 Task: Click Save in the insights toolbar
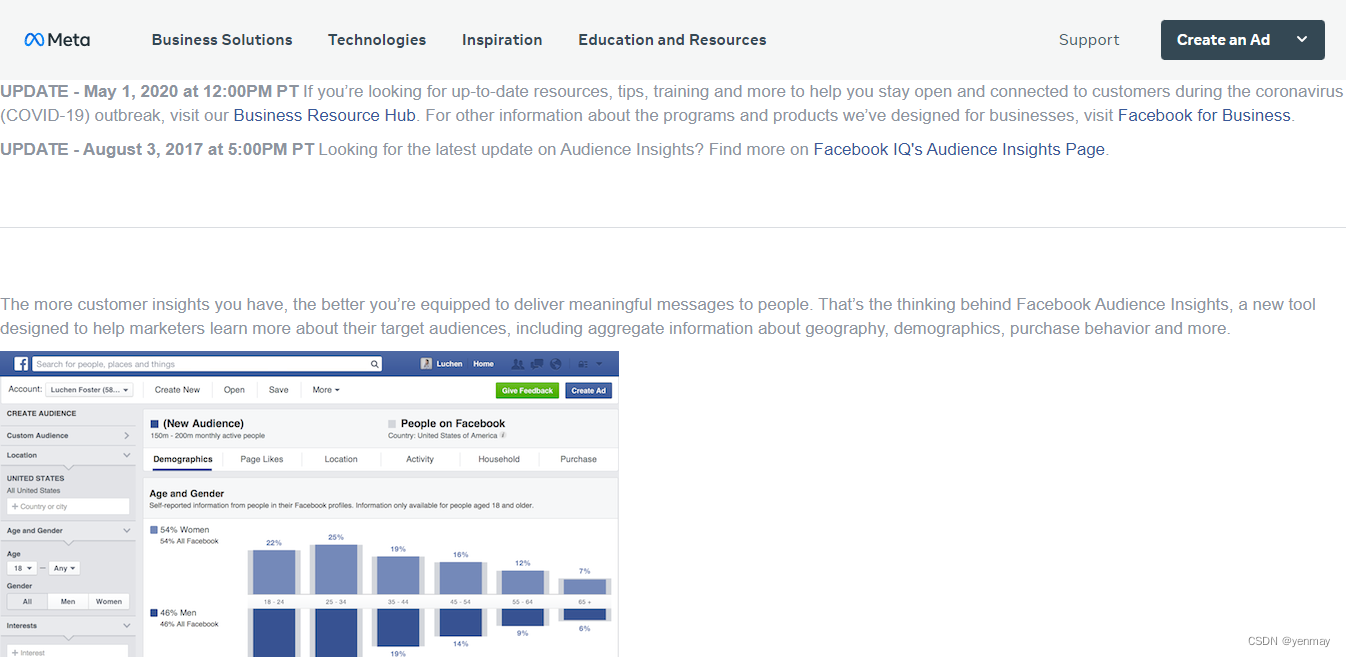(x=278, y=390)
